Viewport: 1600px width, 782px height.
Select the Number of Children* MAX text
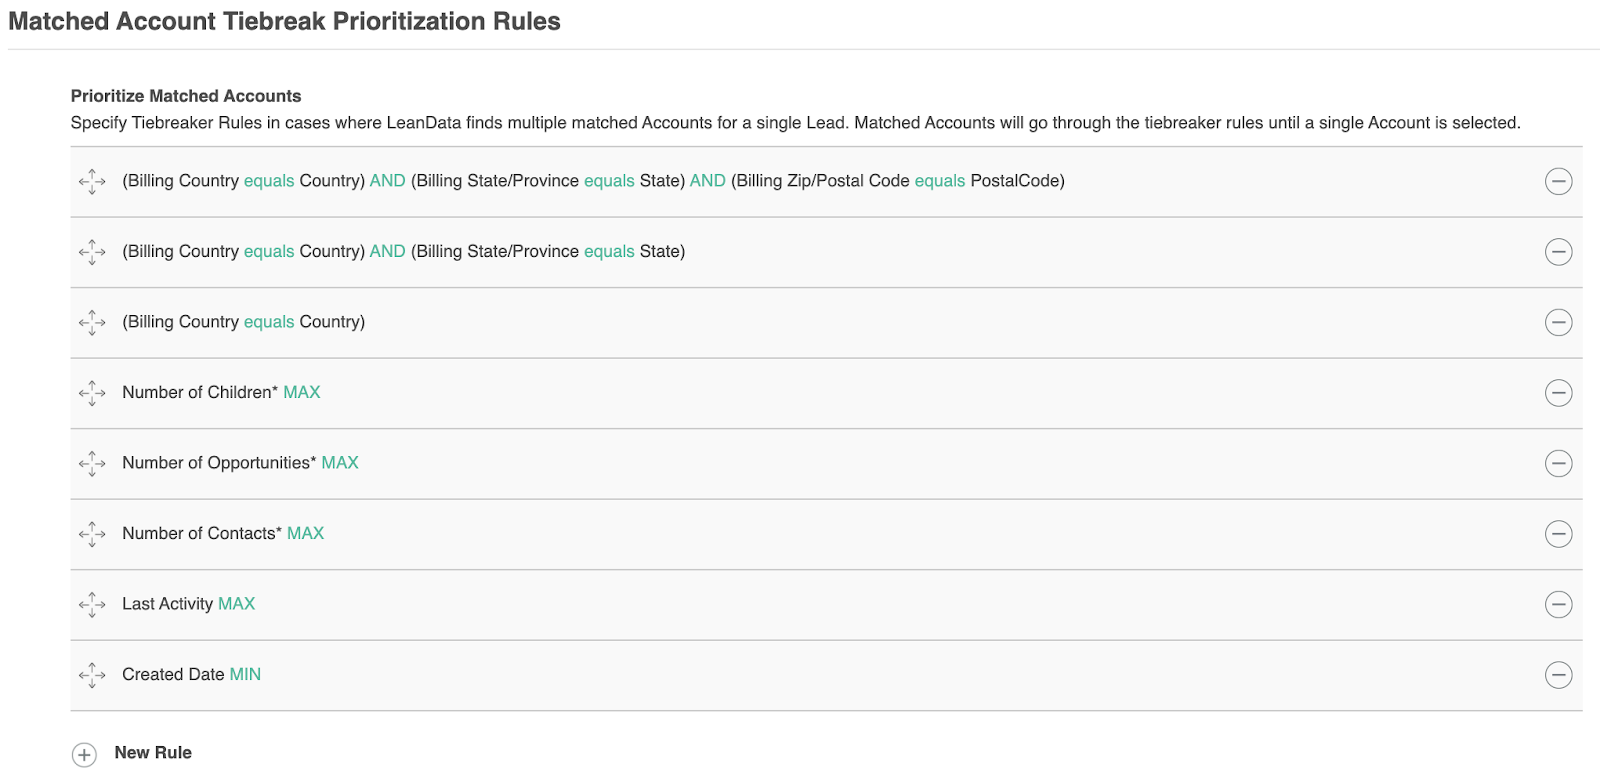pos(221,392)
